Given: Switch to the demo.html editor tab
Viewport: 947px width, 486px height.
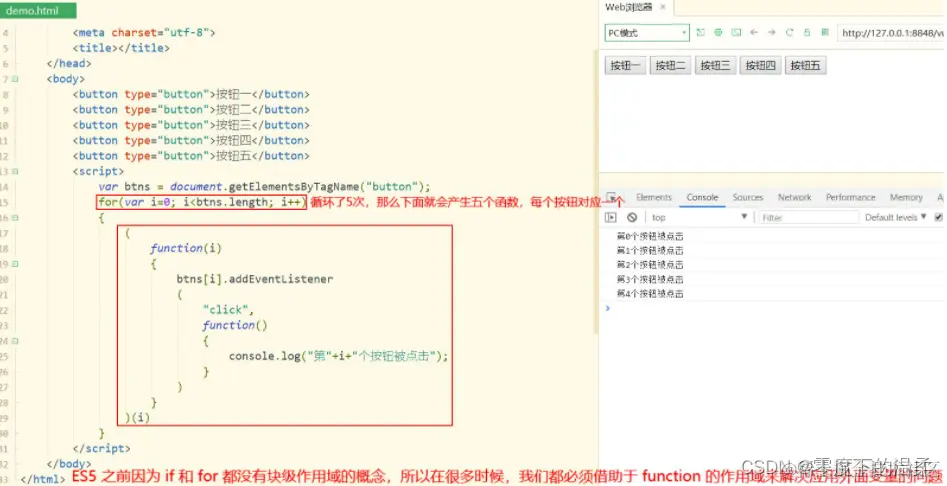Looking at the screenshot, I should [38, 10].
